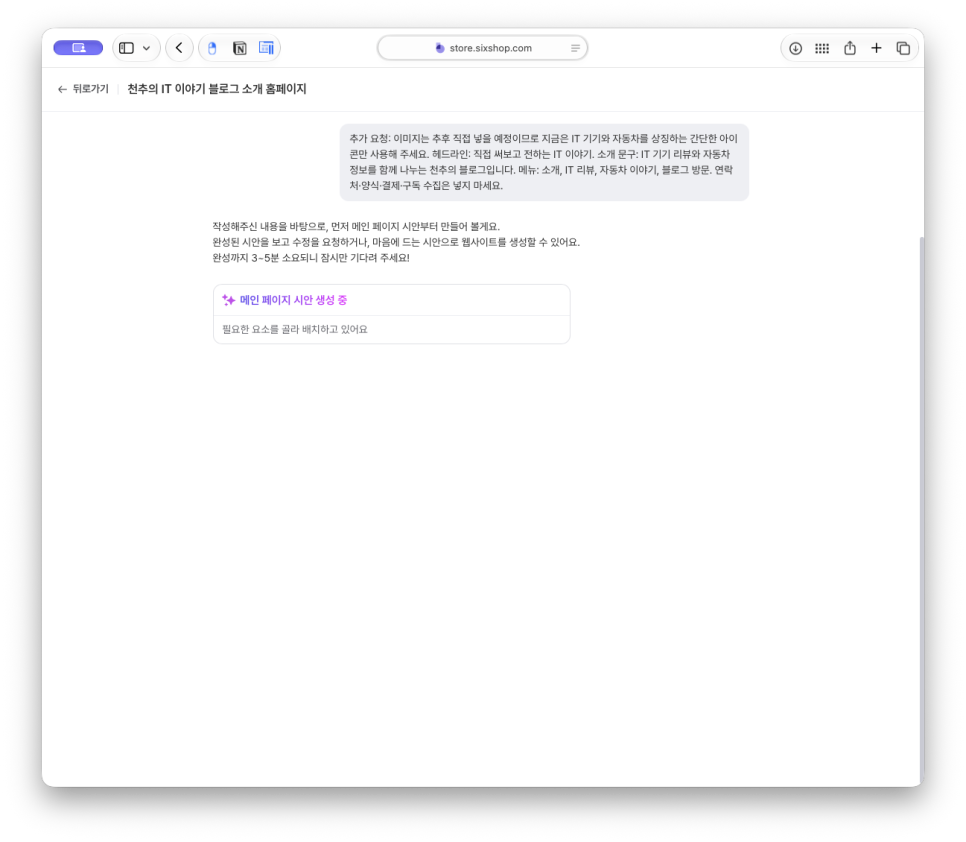Viewport: 966px width, 842px height.
Task: Open a new tab with plus icon
Action: pyautogui.click(x=876, y=48)
